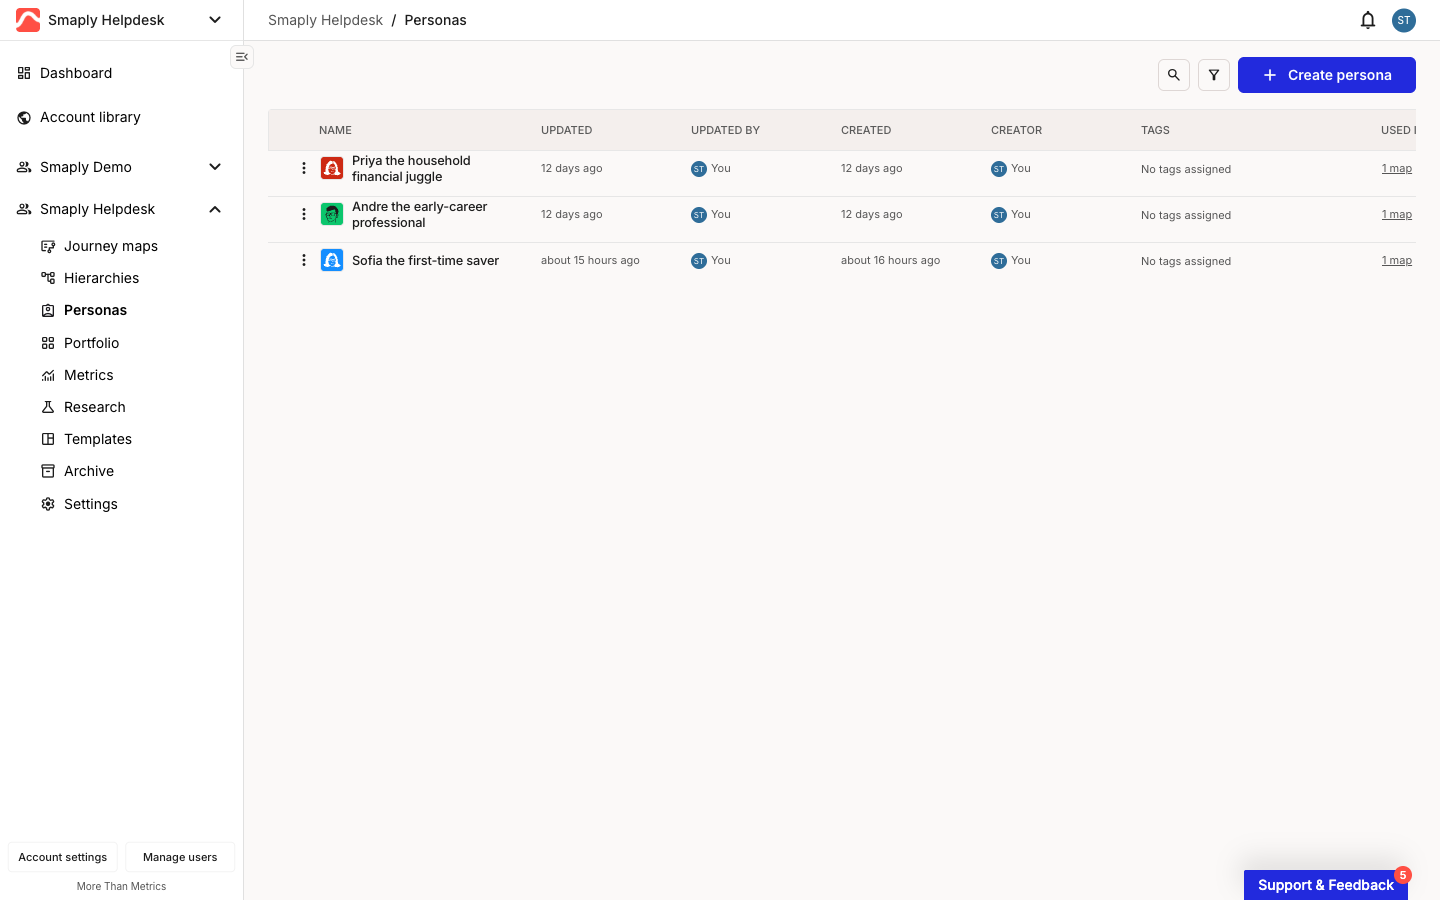Image resolution: width=1440 pixels, height=900 pixels.
Task: Open the notifications bell
Action: point(1368,20)
